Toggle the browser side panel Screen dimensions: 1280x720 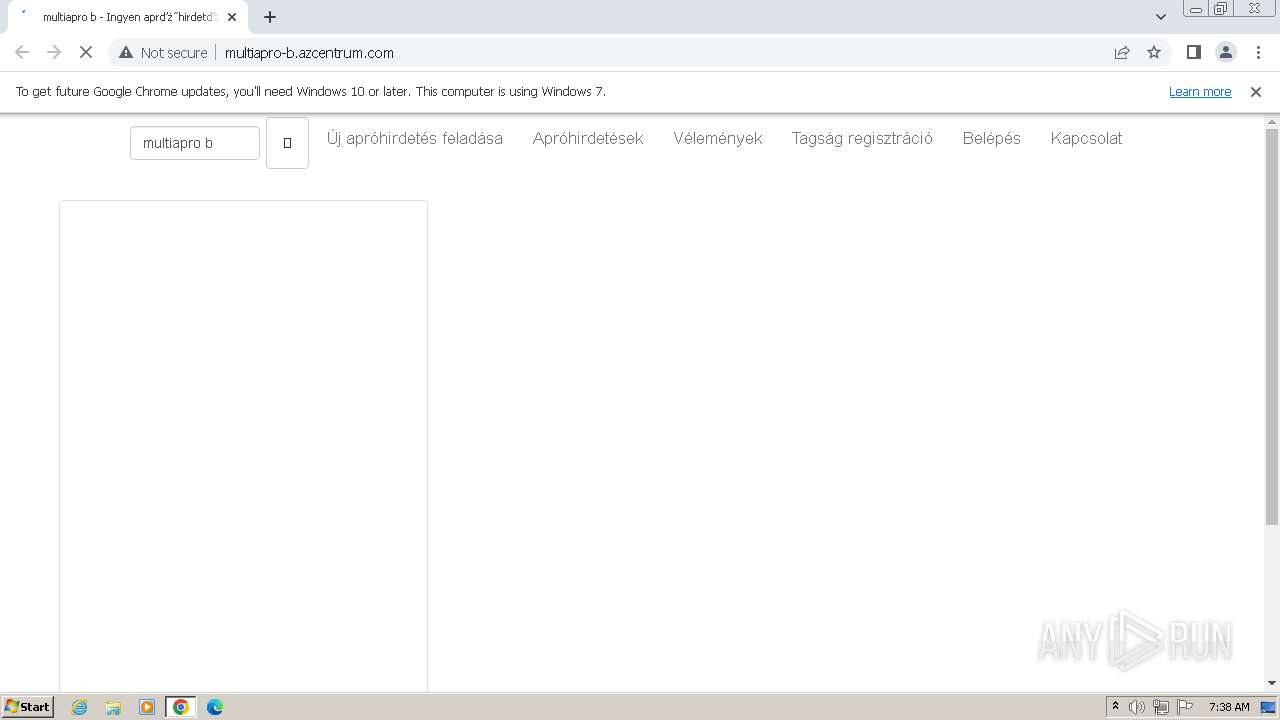[1194, 52]
